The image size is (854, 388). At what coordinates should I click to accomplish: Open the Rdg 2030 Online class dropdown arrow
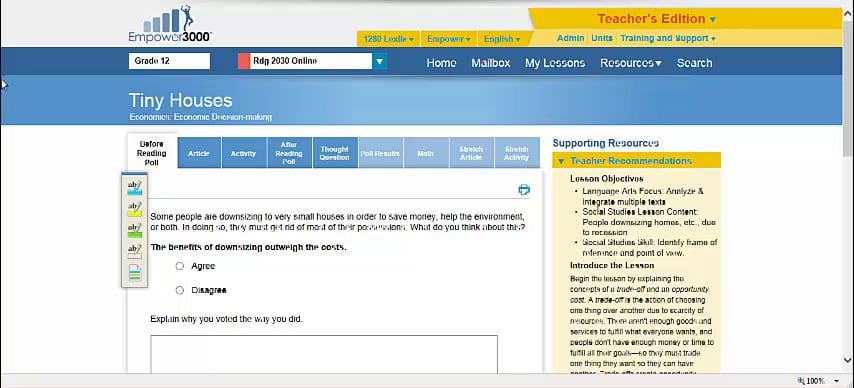tap(380, 62)
